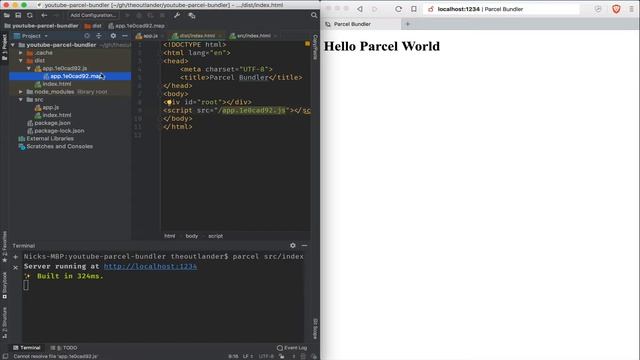Viewport: 640px width, 360px height.
Task: Click locate-in-project target icon in Project panel
Action: (87, 36)
